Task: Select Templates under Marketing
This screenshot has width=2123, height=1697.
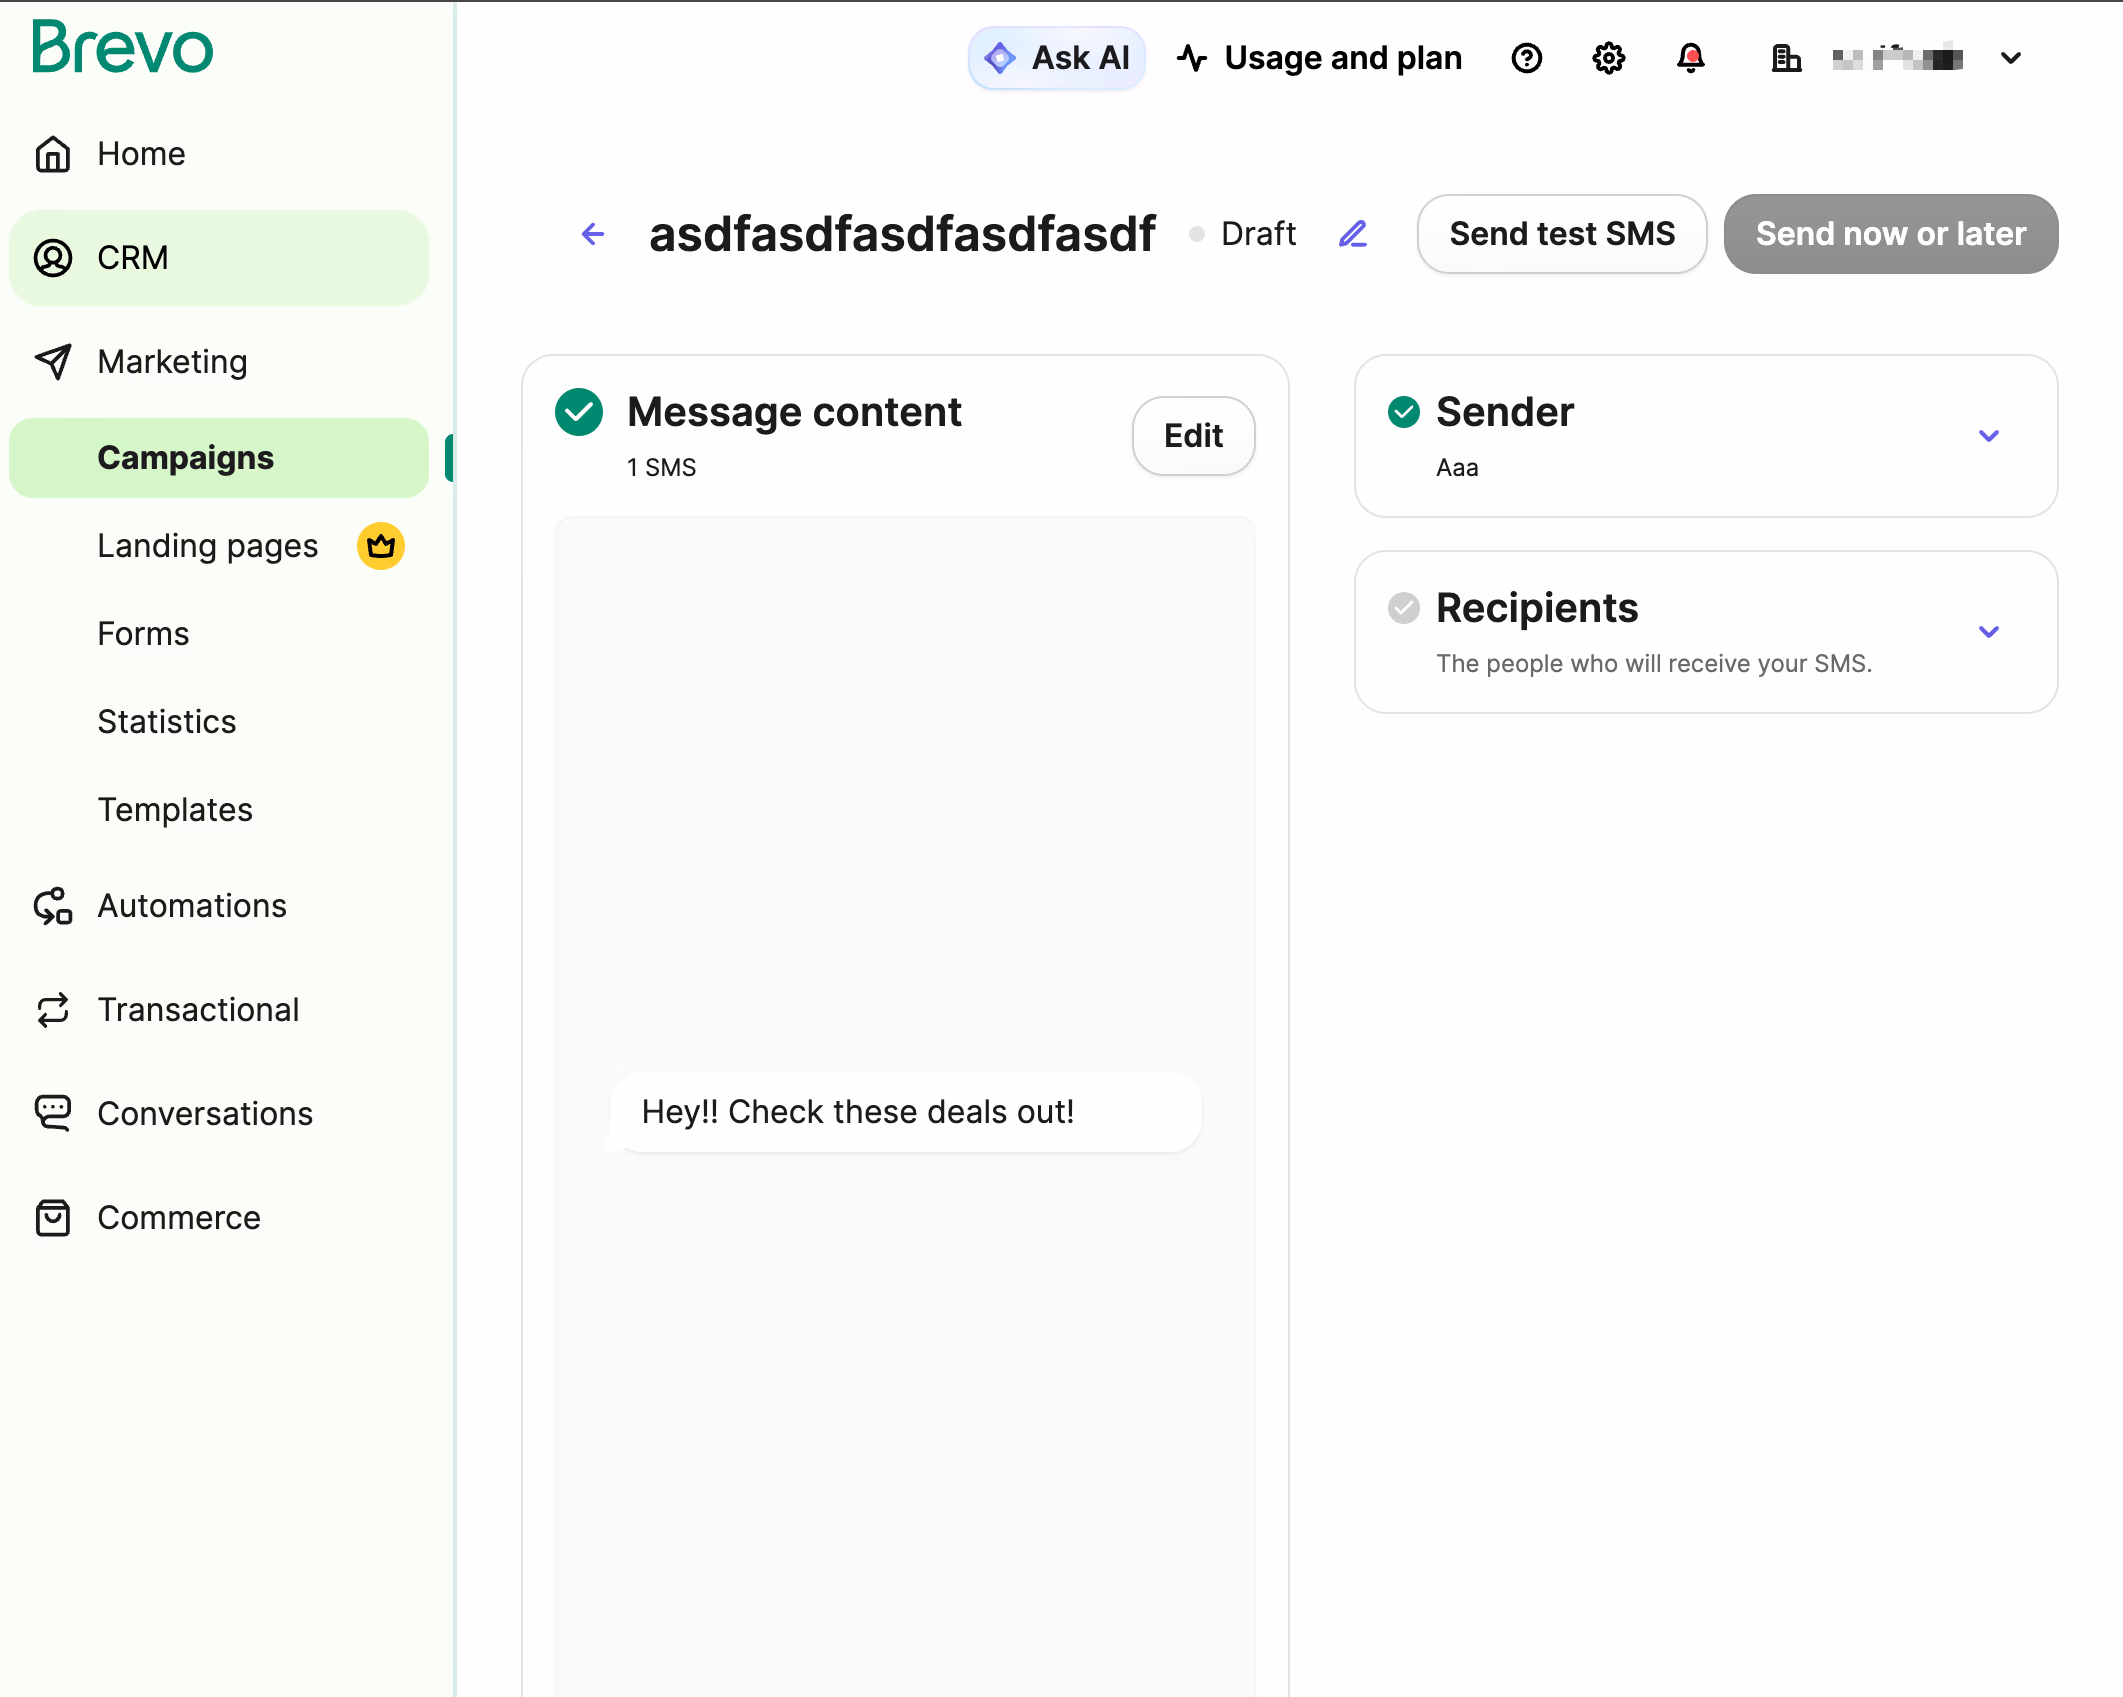Action: pos(175,810)
